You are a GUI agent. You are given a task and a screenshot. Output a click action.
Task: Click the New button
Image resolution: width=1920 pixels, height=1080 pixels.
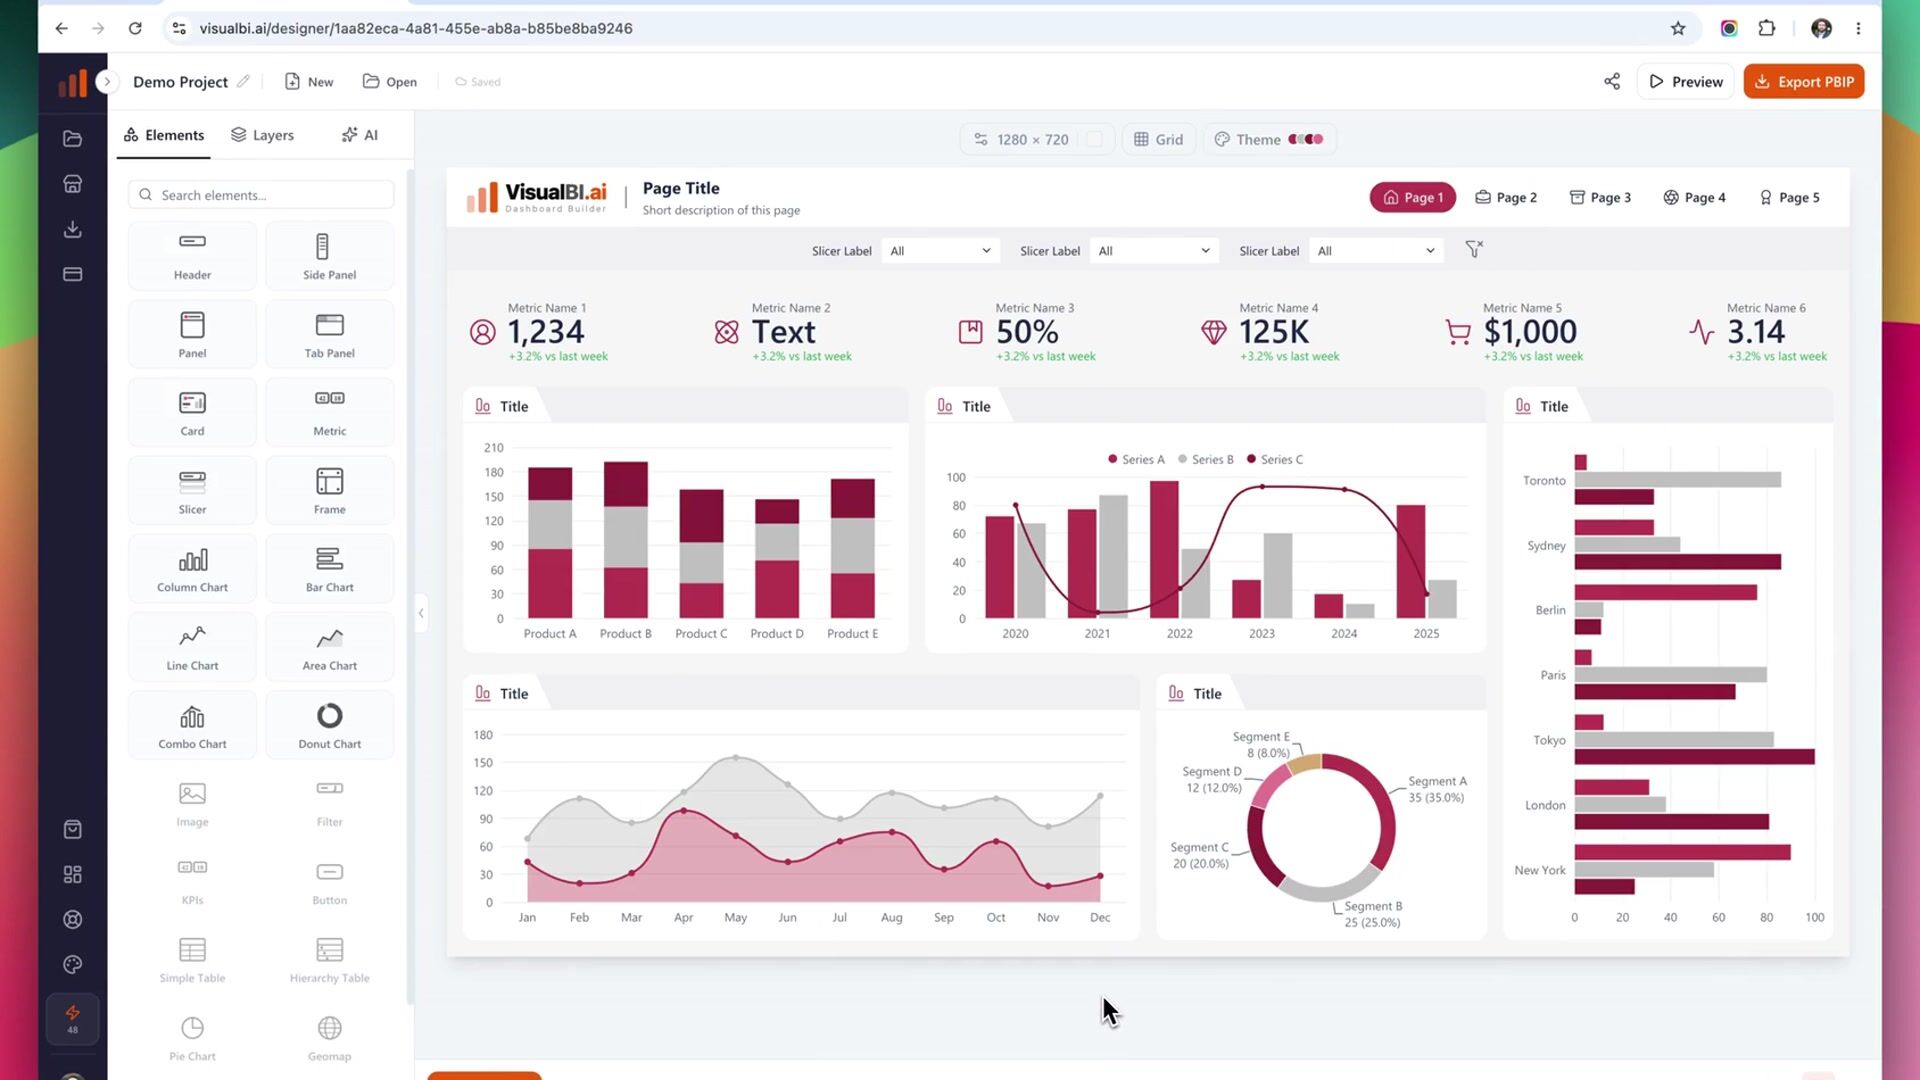309,82
